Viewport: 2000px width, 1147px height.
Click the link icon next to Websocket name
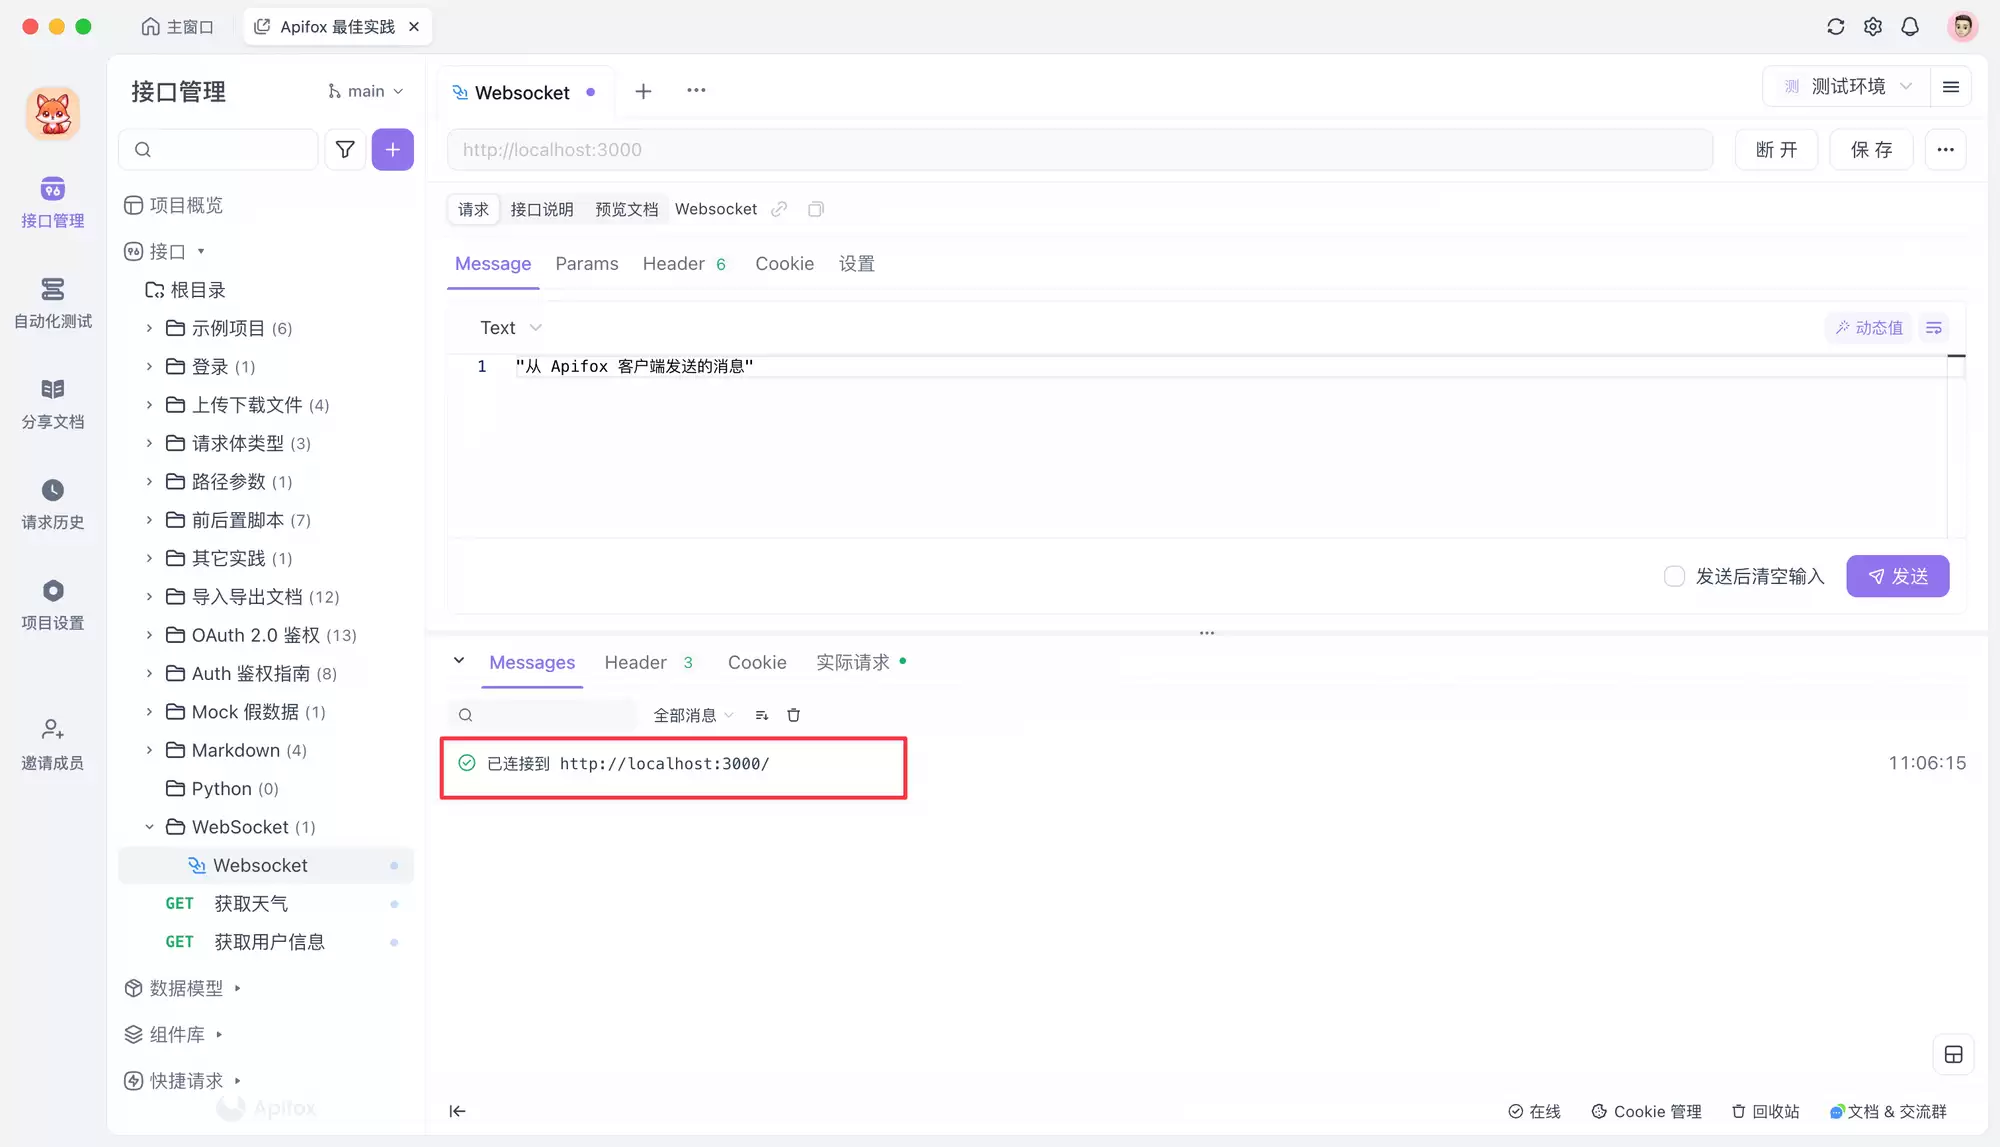pos(780,209)
